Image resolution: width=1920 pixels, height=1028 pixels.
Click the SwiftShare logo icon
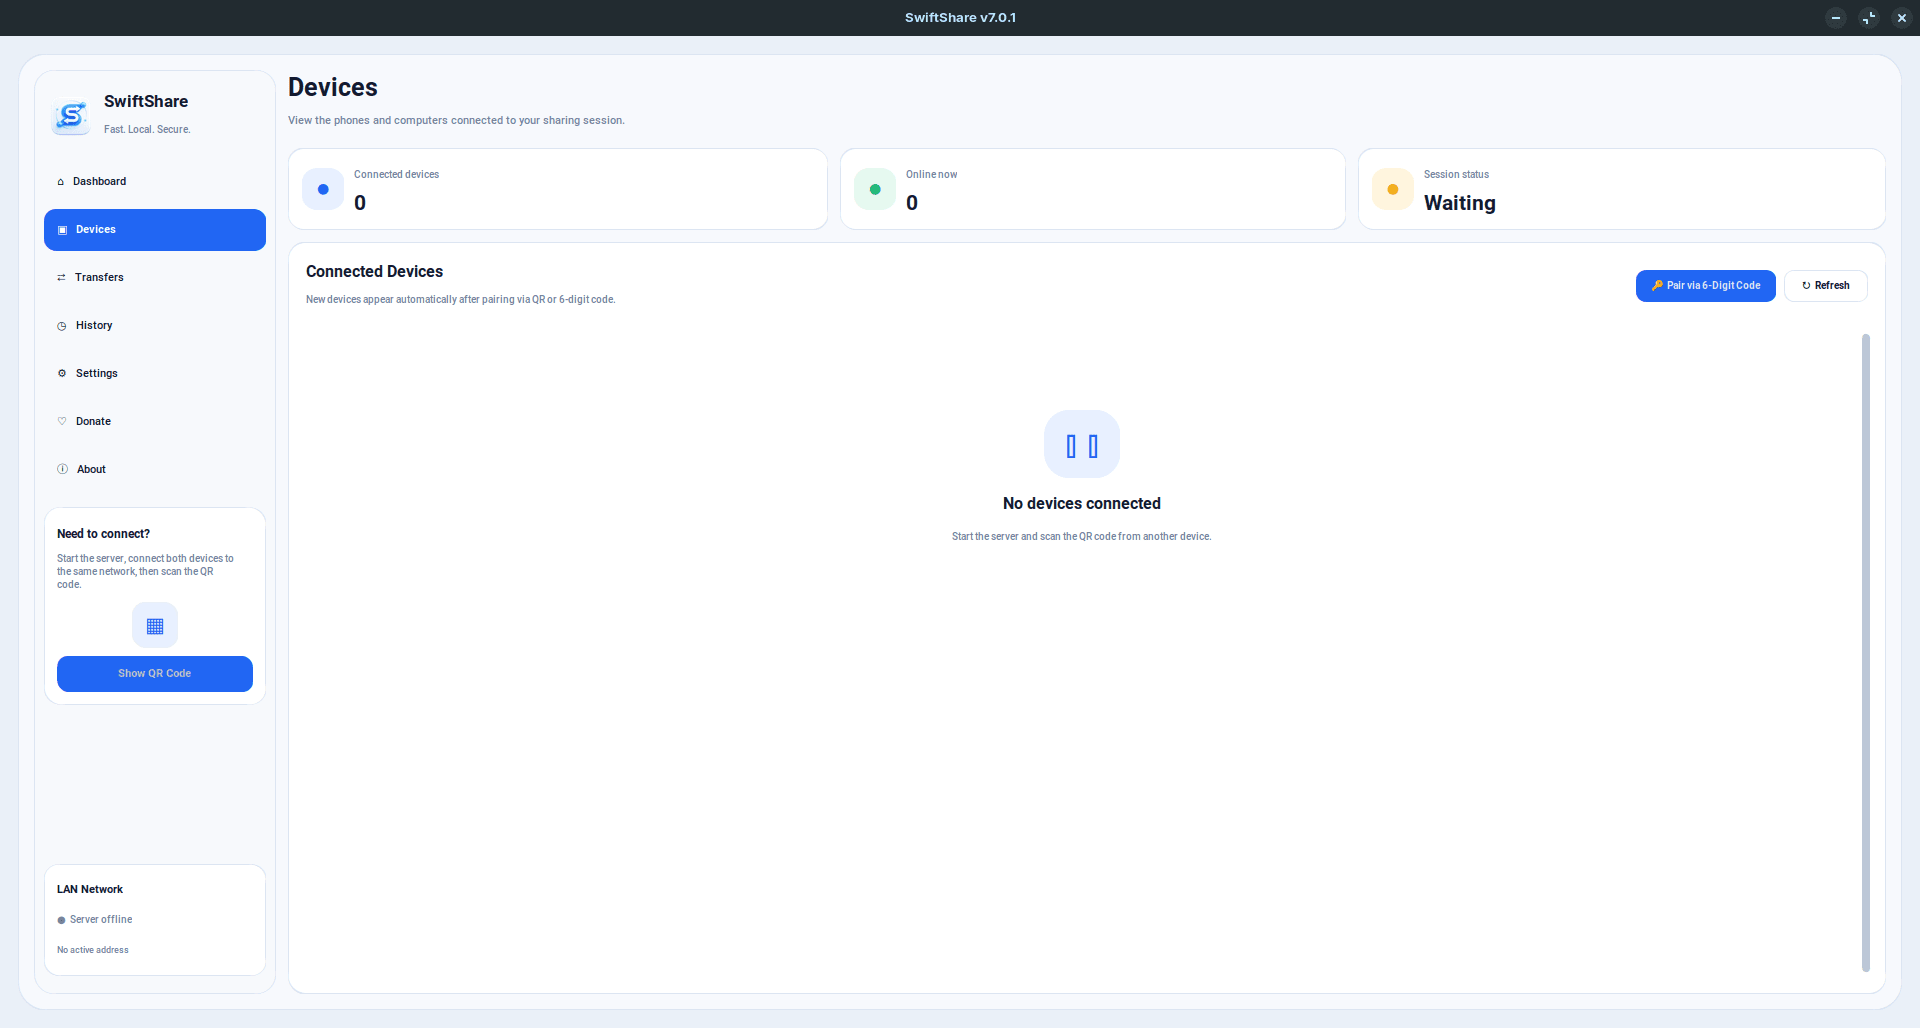tap(71, 116)
